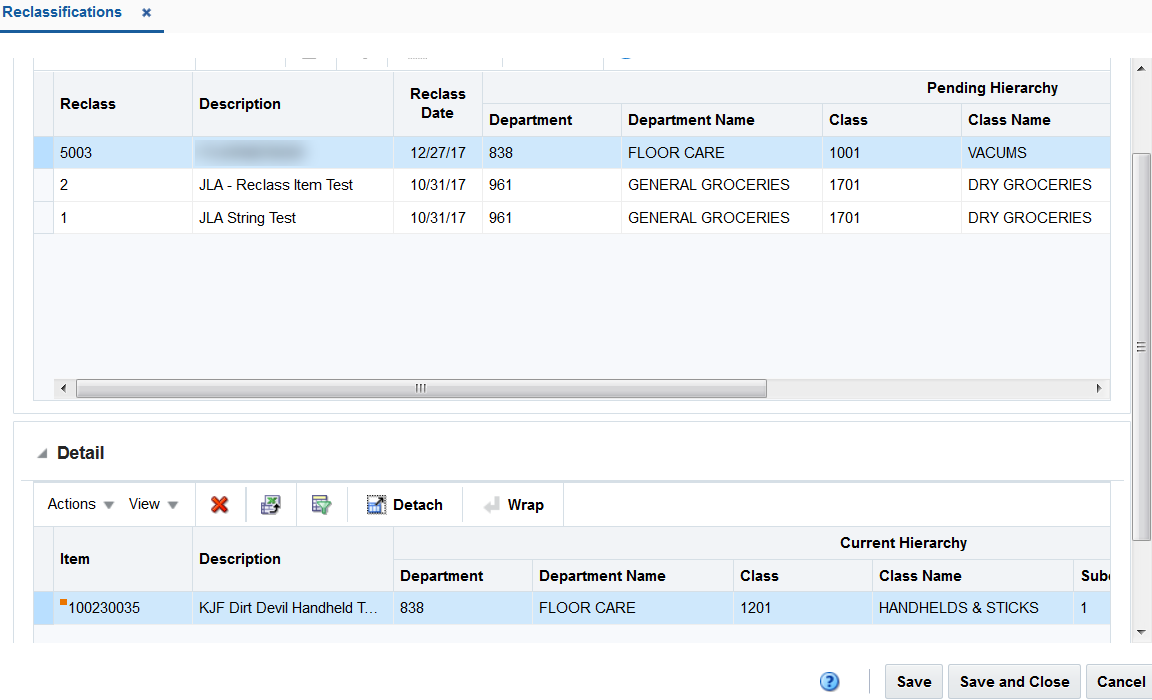Click reclass date 12/27/17 cell
This screenshot has width=1152, height=700.
point(438,153)
